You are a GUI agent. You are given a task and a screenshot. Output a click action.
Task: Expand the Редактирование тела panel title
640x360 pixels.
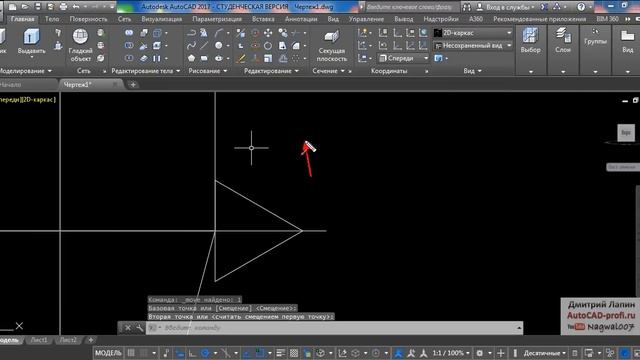146,71
